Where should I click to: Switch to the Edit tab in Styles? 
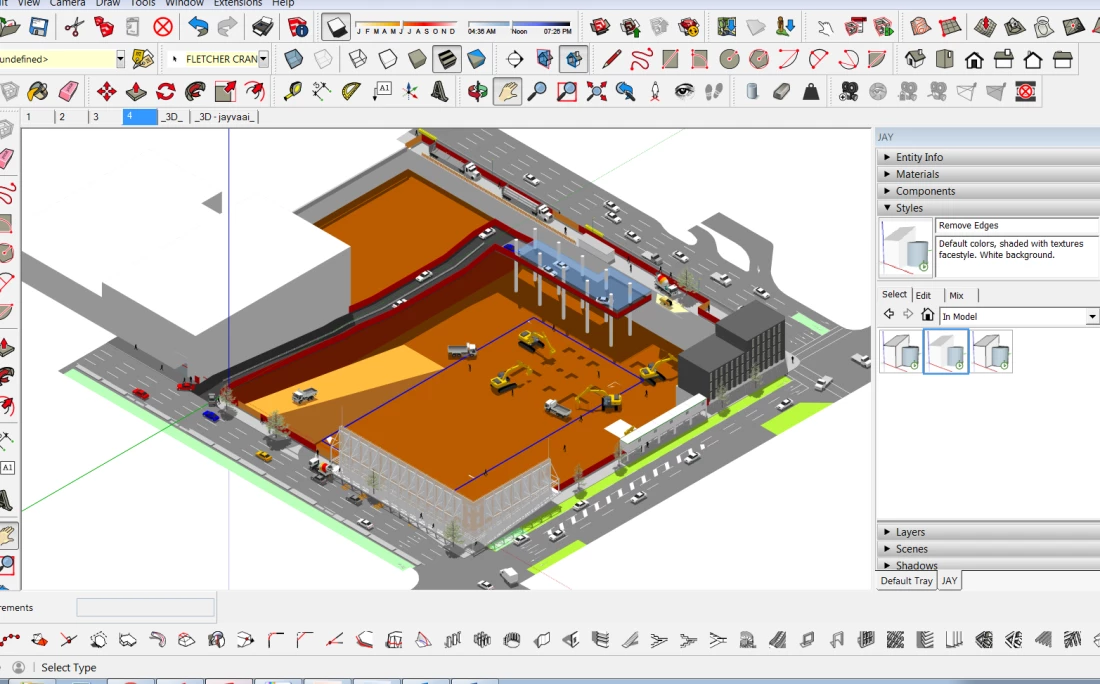(923, 295)
